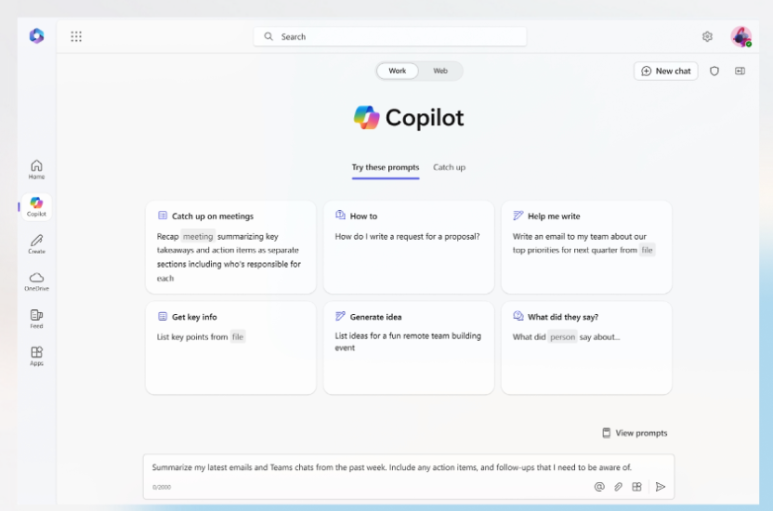
Task: Send the message with arrow icon
Action: (661, 487)
